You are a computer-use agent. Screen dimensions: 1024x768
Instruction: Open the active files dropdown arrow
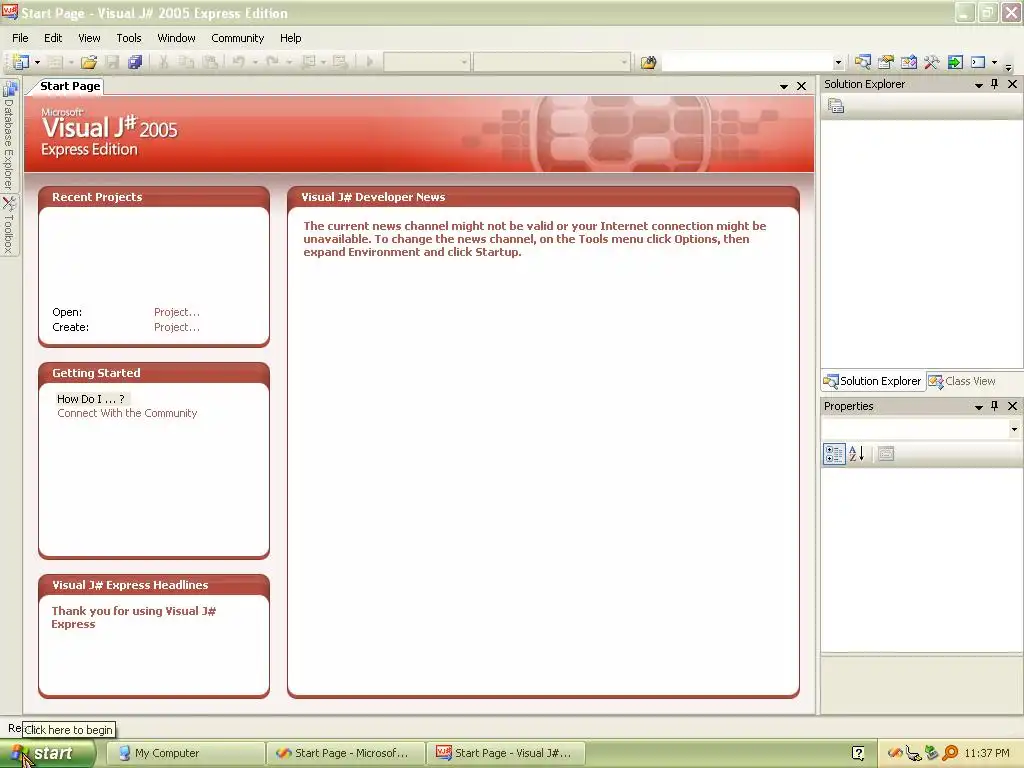click(x=784, y=86)
